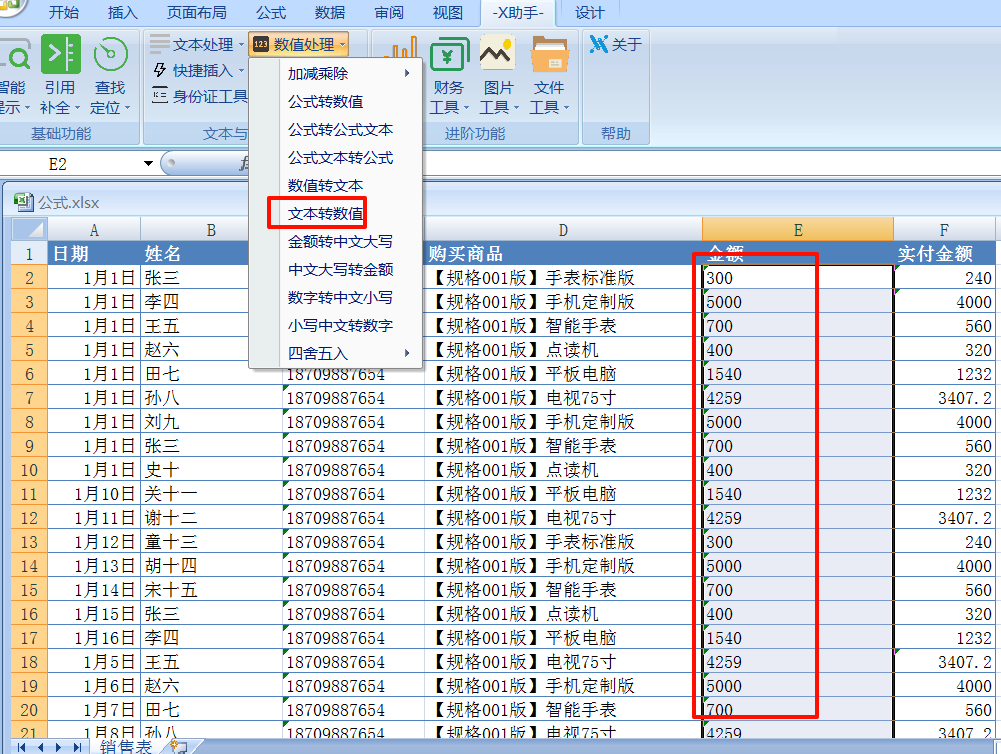Switch to the 页面布局 tab
The width and height of the screenshot is (1001, 754).
(197, 12)
